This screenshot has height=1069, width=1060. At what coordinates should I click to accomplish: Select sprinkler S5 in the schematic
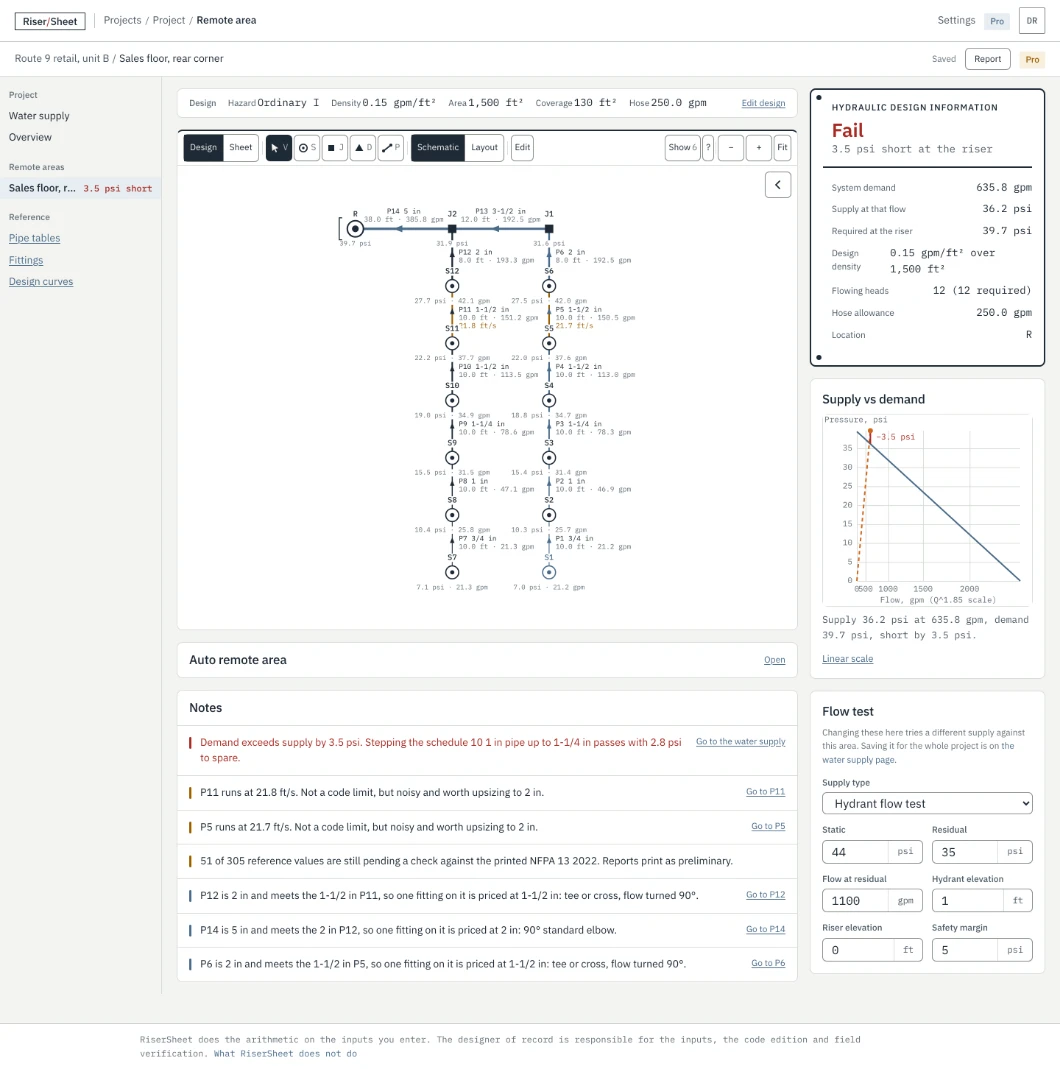549,344
